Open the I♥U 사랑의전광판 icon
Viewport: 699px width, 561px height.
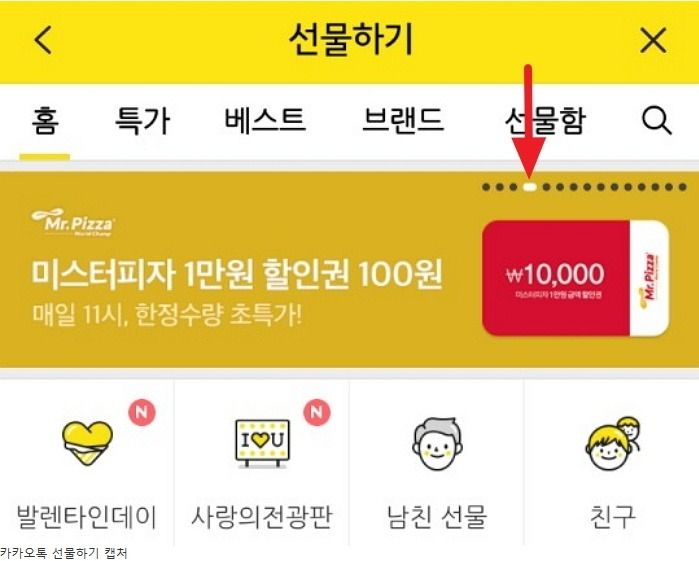point(263,443)
